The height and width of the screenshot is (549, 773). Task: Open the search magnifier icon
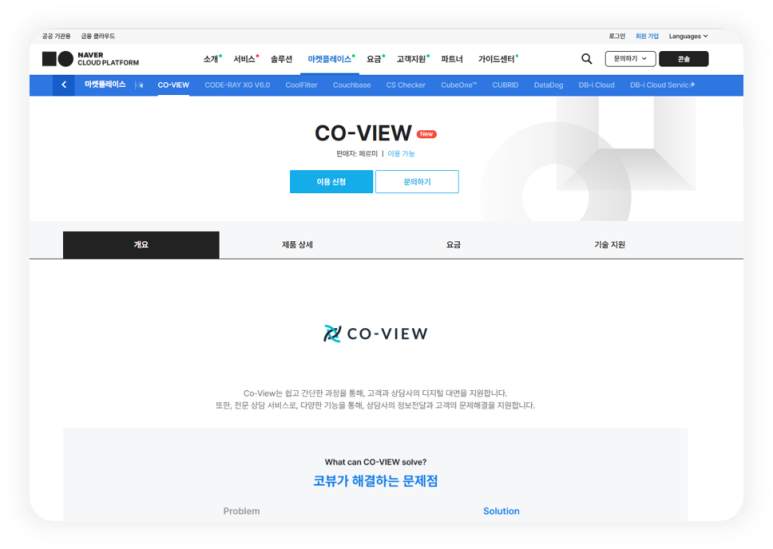click(x=586, y=59)
